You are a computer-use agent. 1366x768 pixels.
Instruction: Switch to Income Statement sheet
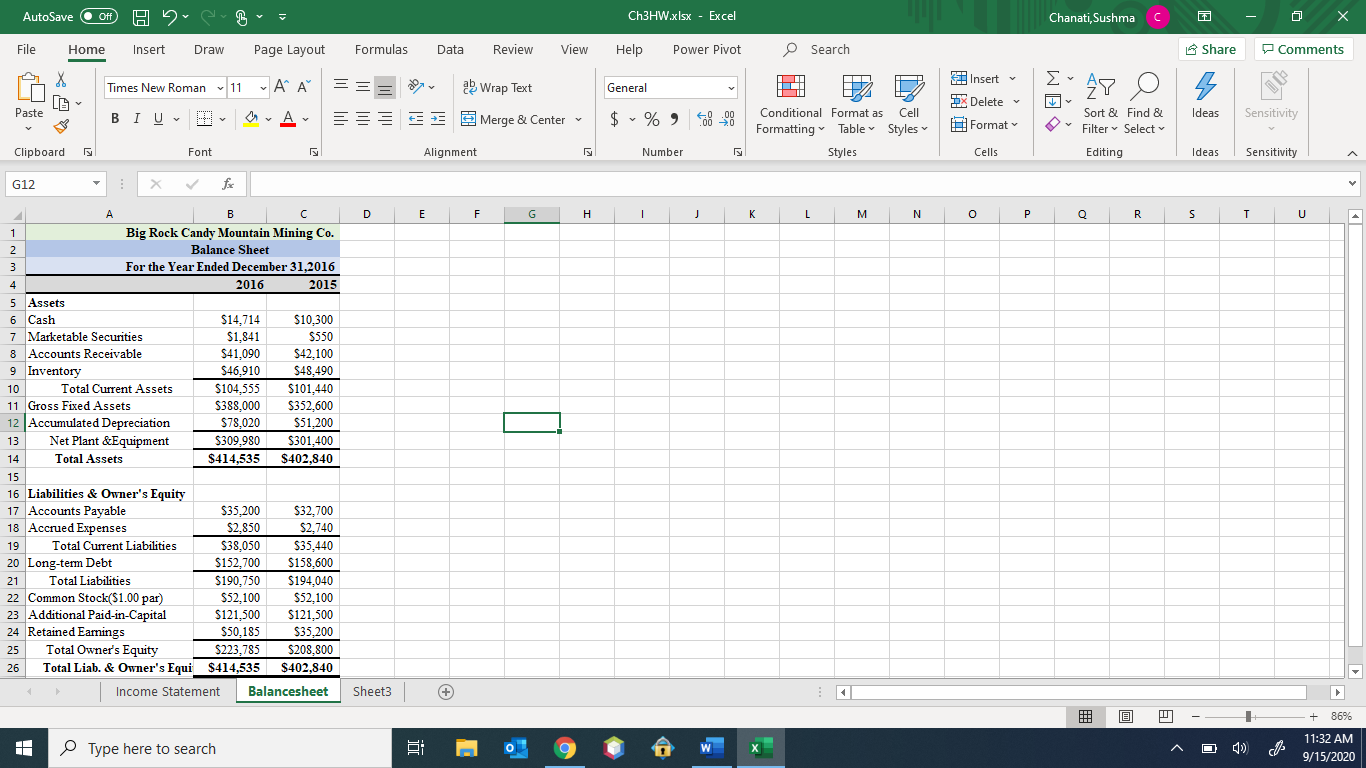[168, 691]
